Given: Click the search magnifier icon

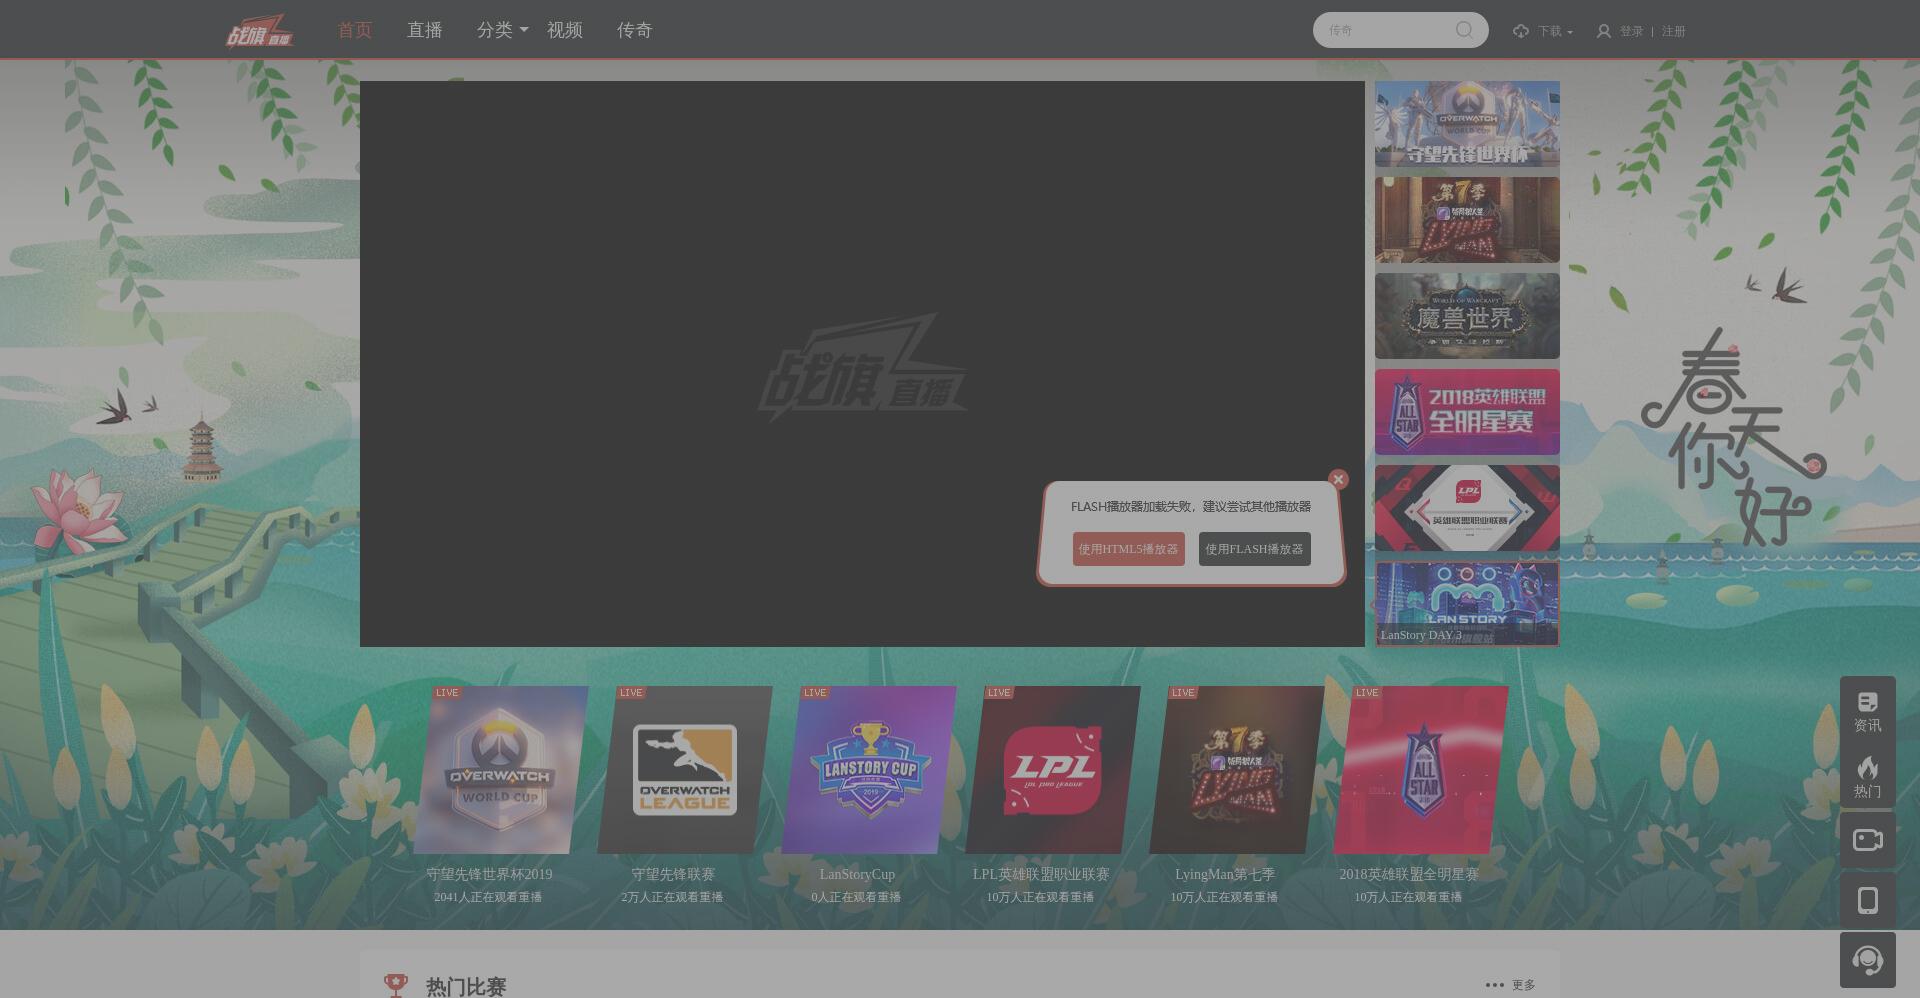Looking at the screenshot, I should tap(1464, 30).
